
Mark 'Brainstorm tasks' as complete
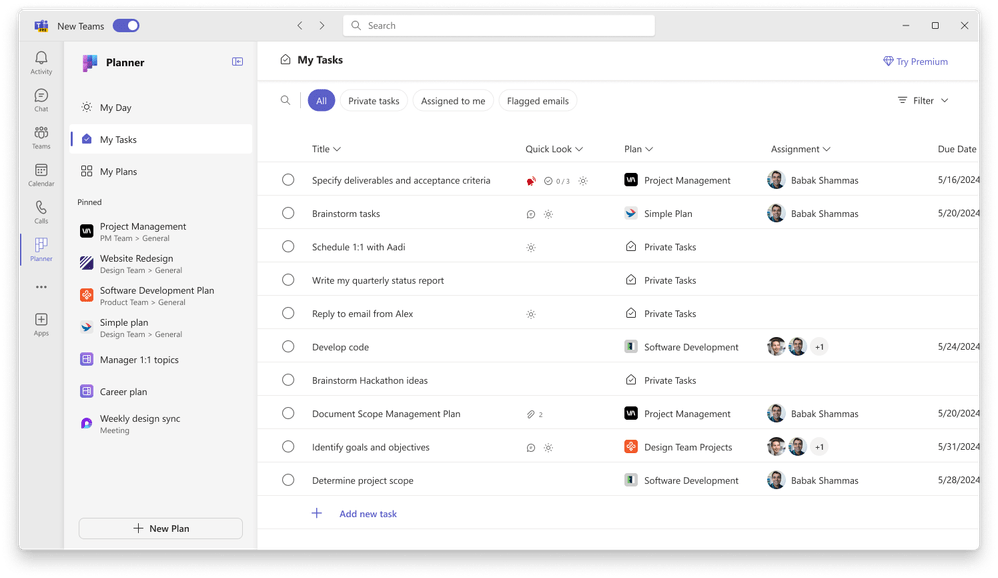288,213
